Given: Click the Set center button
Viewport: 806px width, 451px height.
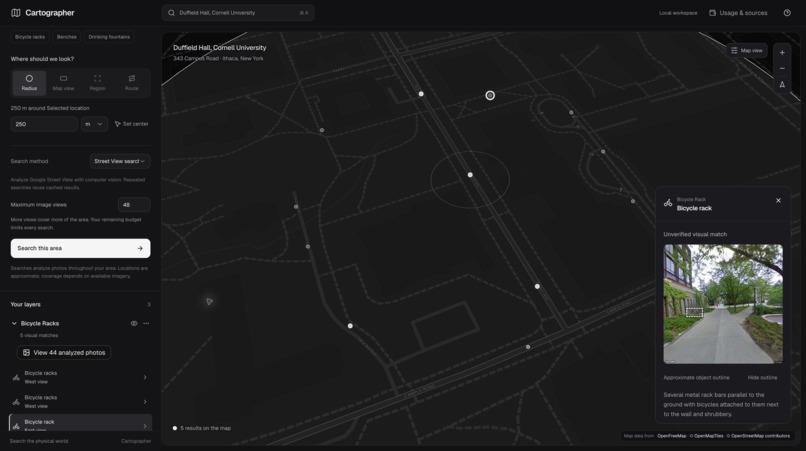Looking at the screenshot, I should point(132,124).
